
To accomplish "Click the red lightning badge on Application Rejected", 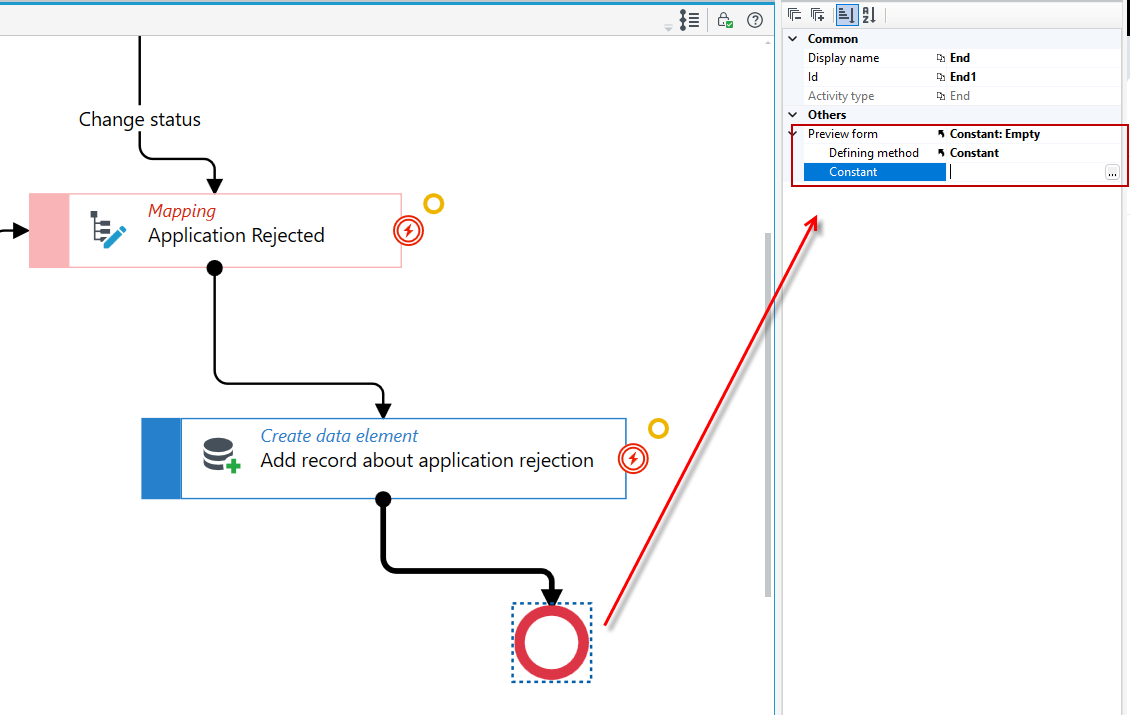I will click(x=409, y=231).
